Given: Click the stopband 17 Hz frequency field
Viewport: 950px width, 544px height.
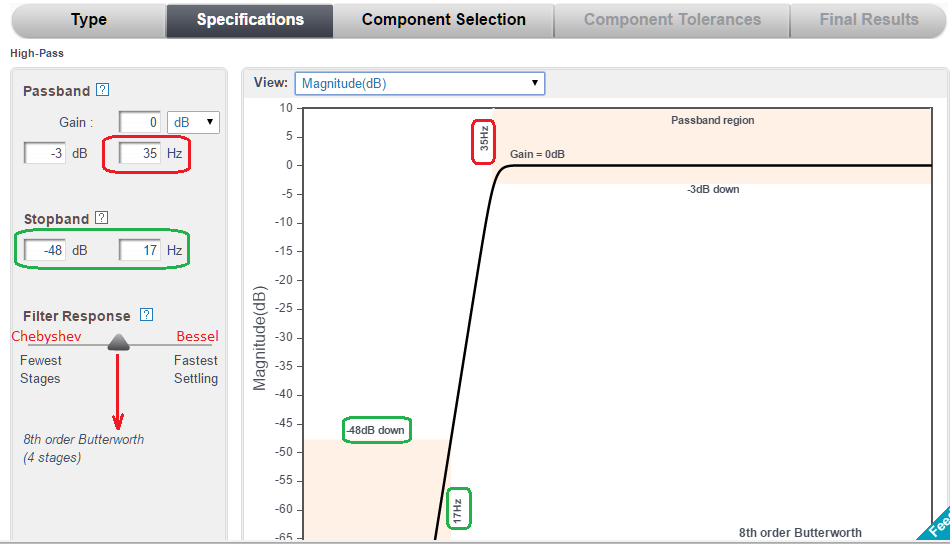Looking at the screenshot, I should click(139, 250).
